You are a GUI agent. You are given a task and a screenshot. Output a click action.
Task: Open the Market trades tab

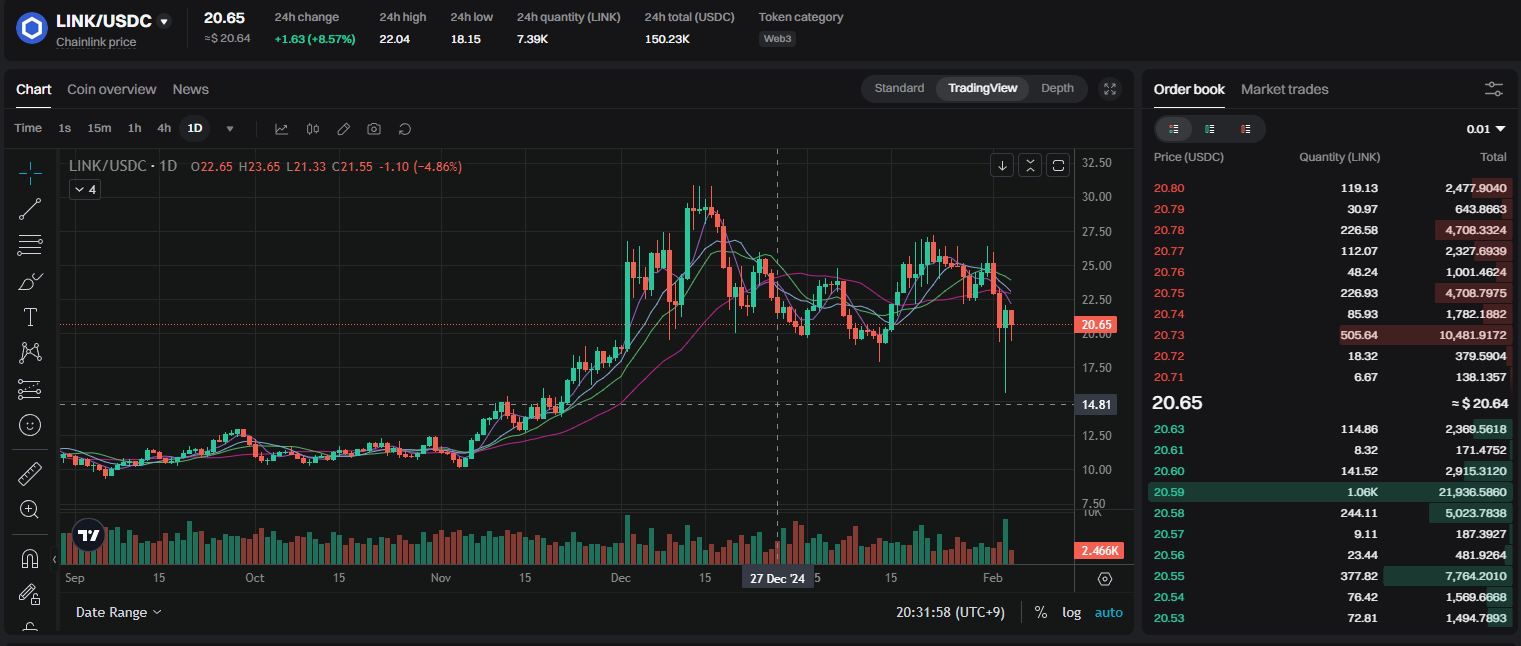pos(1285,89)
